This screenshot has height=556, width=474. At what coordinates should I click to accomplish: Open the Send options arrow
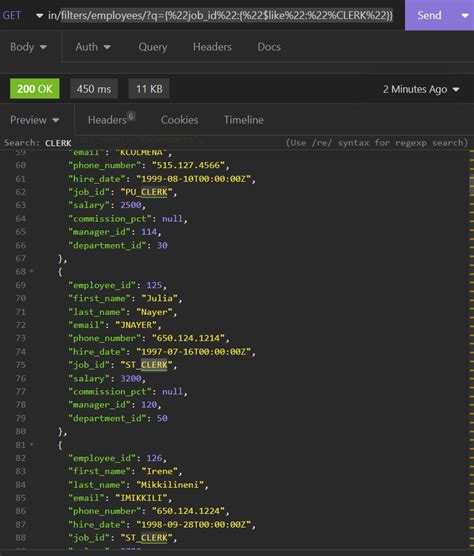pos(465,15)
